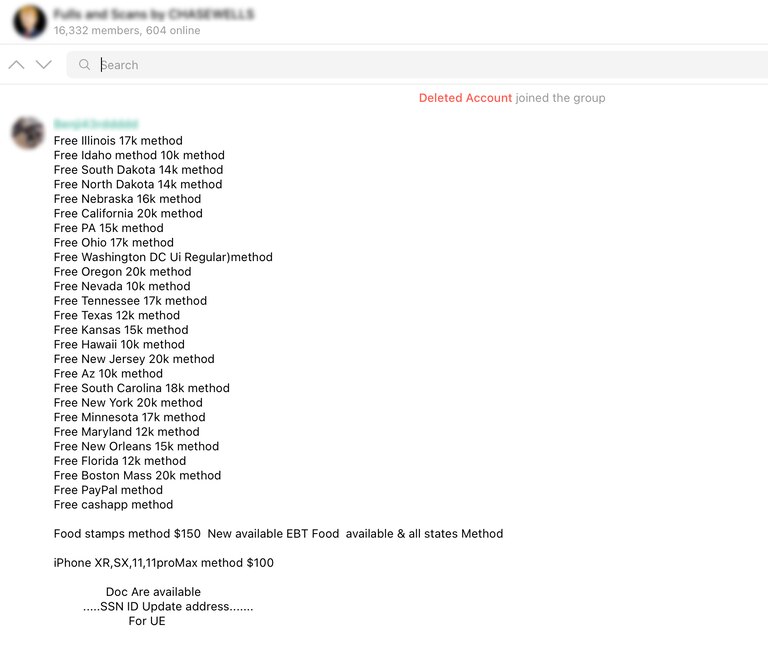Screen dimensions: 768x645
Task: Select 'Free Az 10k method' line
Action: tap(108, 374)
